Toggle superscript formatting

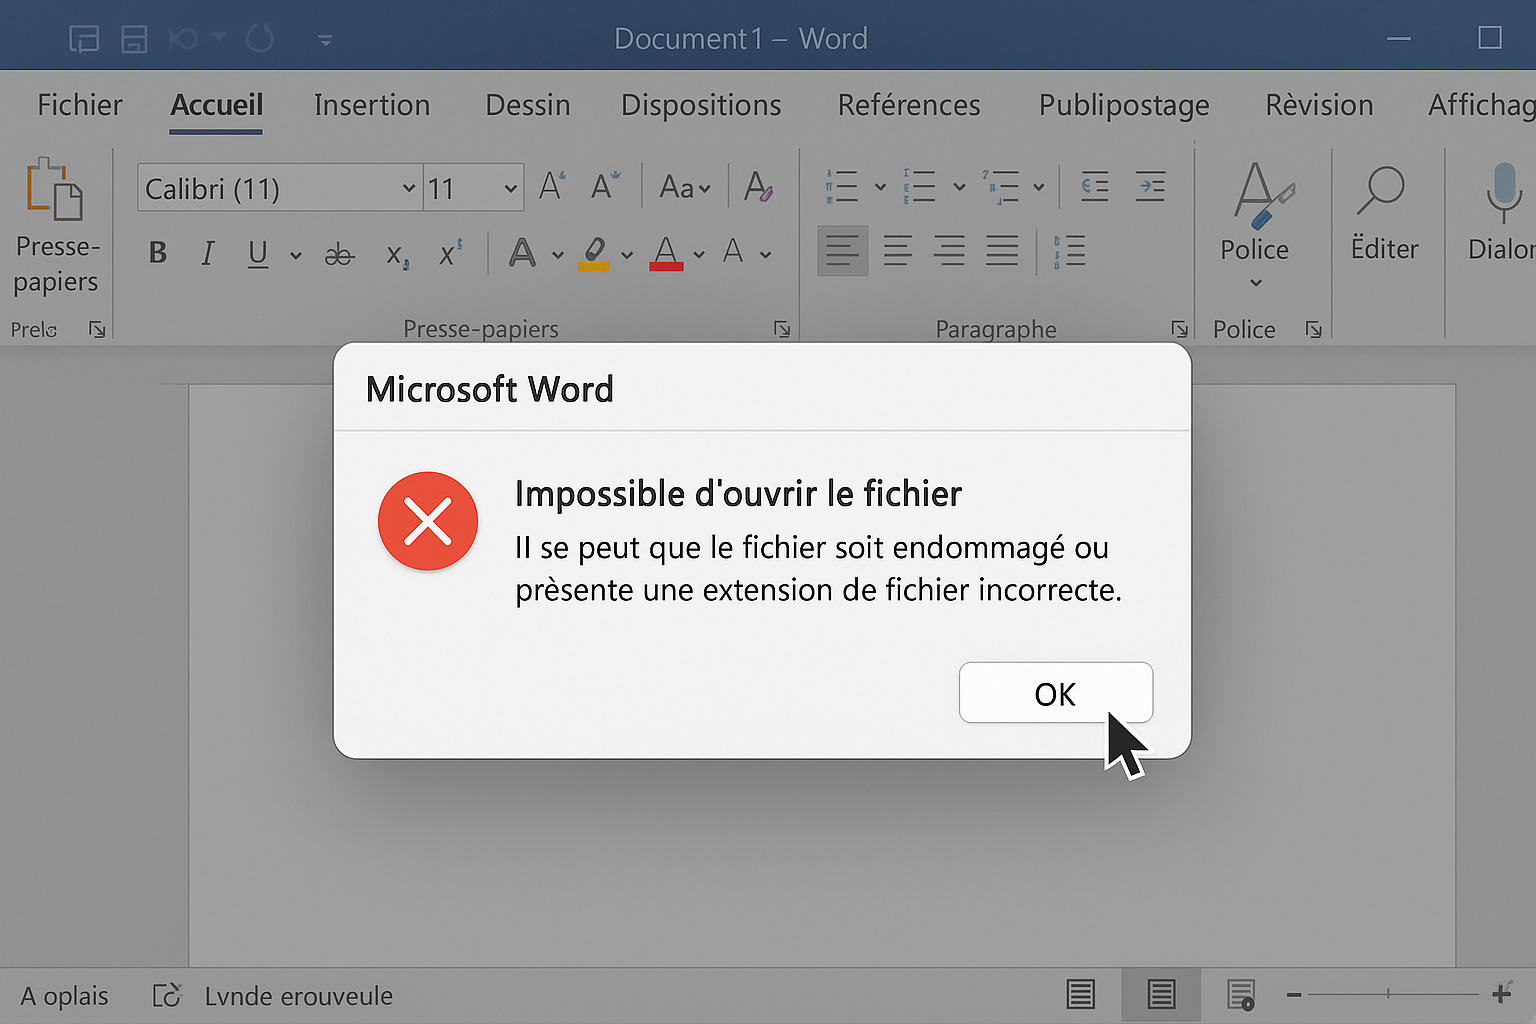[x=451, y=253]
